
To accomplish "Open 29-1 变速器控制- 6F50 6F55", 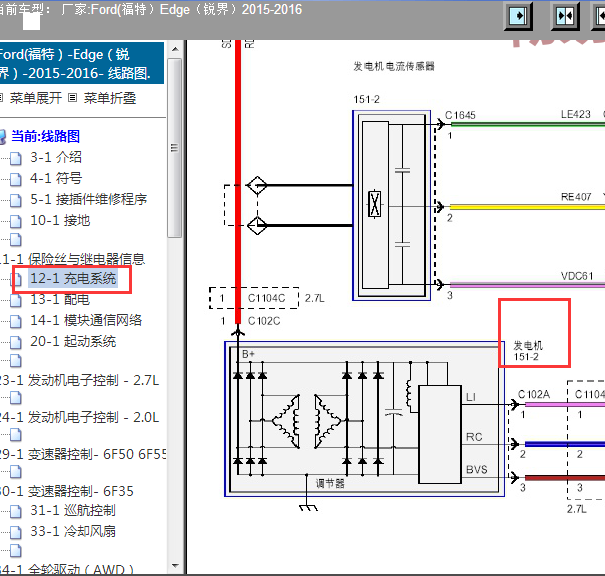I will coord(83,454).
